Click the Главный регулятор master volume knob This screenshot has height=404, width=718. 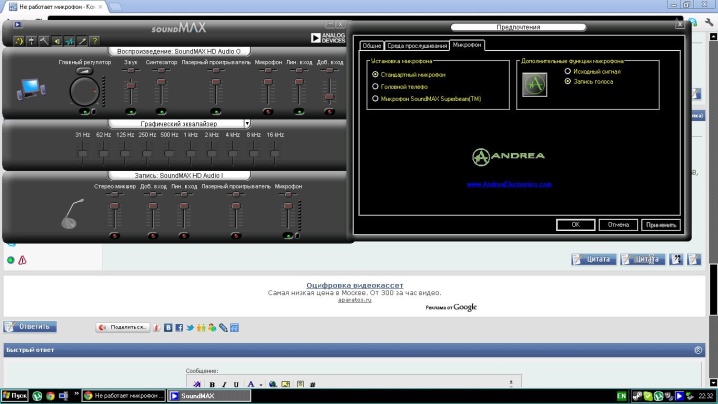[x=84, y=91]
